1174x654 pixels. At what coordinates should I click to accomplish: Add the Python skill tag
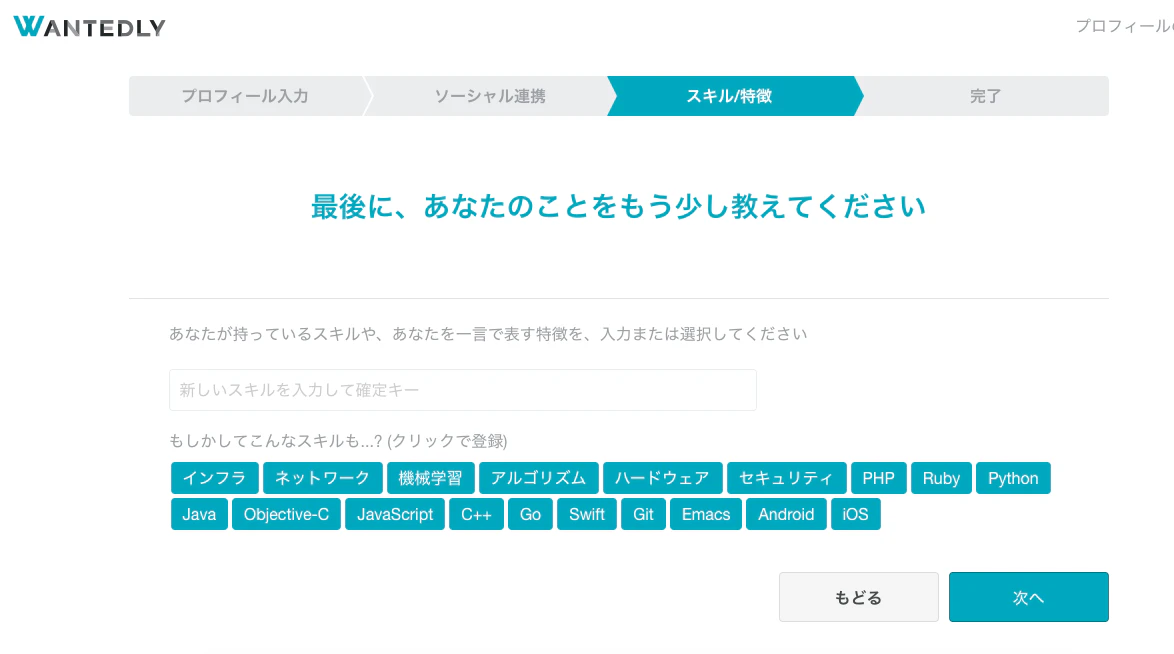1013,478
